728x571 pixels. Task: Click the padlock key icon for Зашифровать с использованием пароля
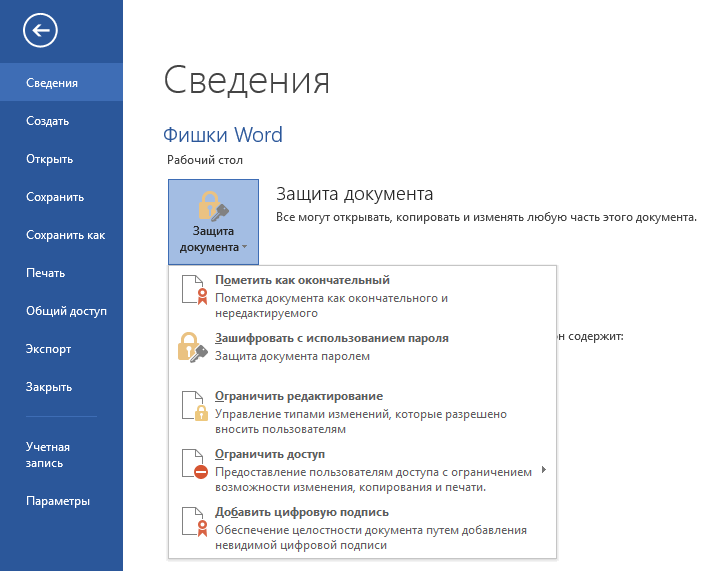(x=192, y=347)
